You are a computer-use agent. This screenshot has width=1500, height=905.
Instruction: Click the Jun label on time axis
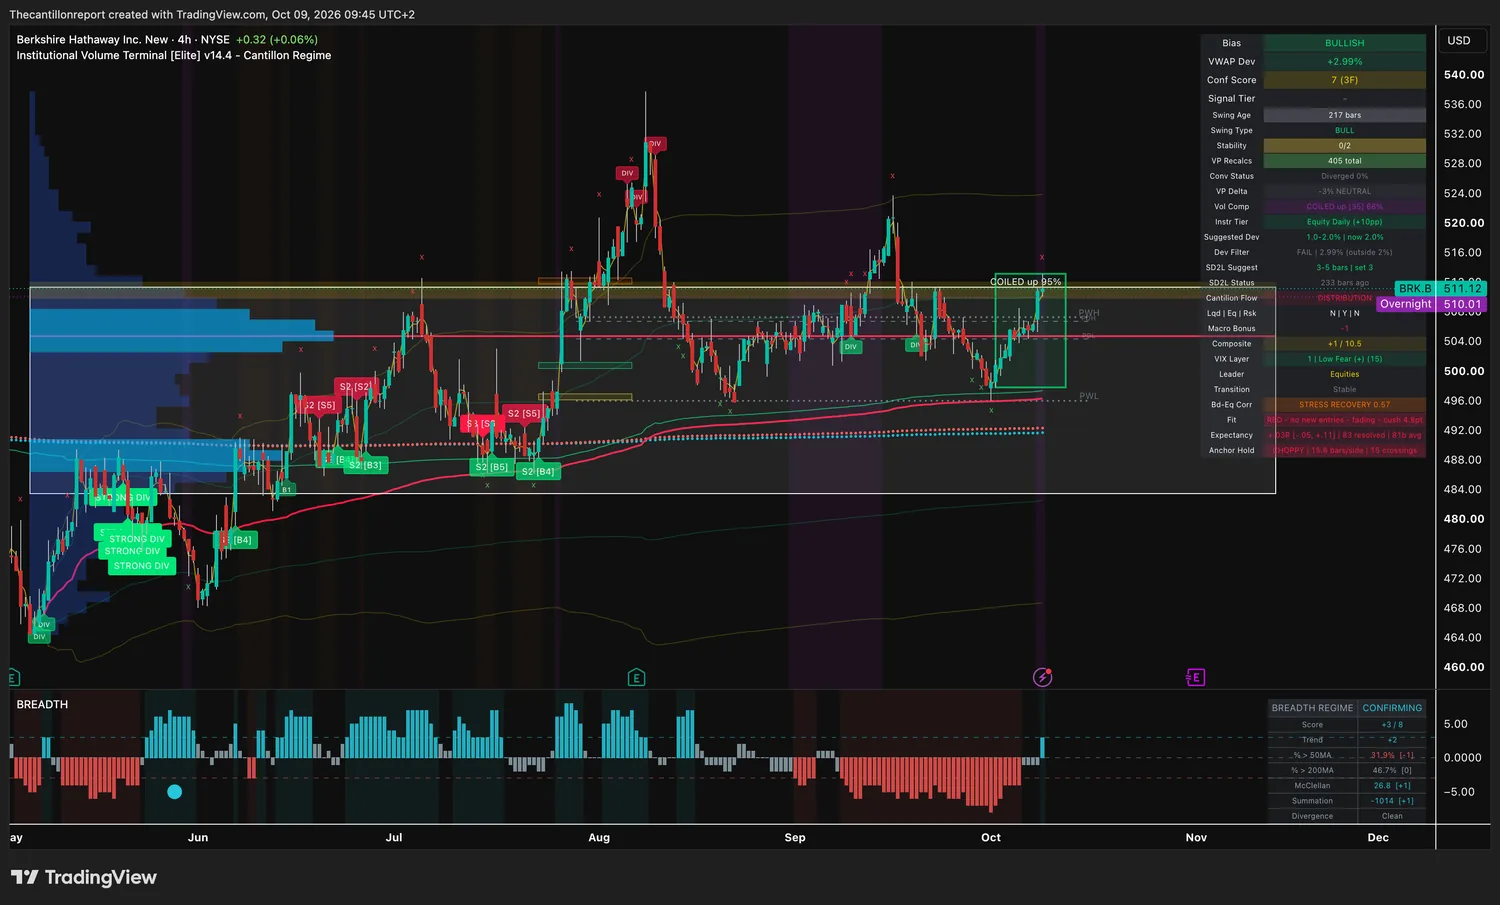pyautogui.click(x=198, y=838)
